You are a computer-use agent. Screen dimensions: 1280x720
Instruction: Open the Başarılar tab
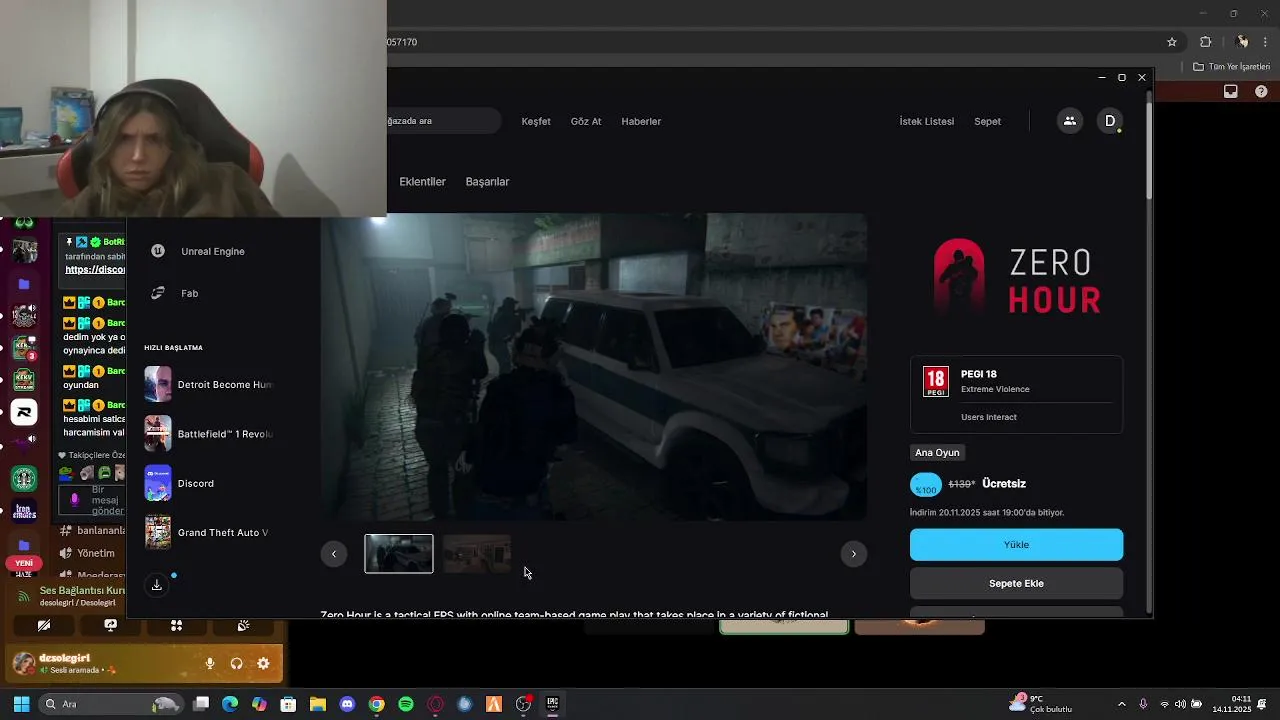[x=487, y=182]
